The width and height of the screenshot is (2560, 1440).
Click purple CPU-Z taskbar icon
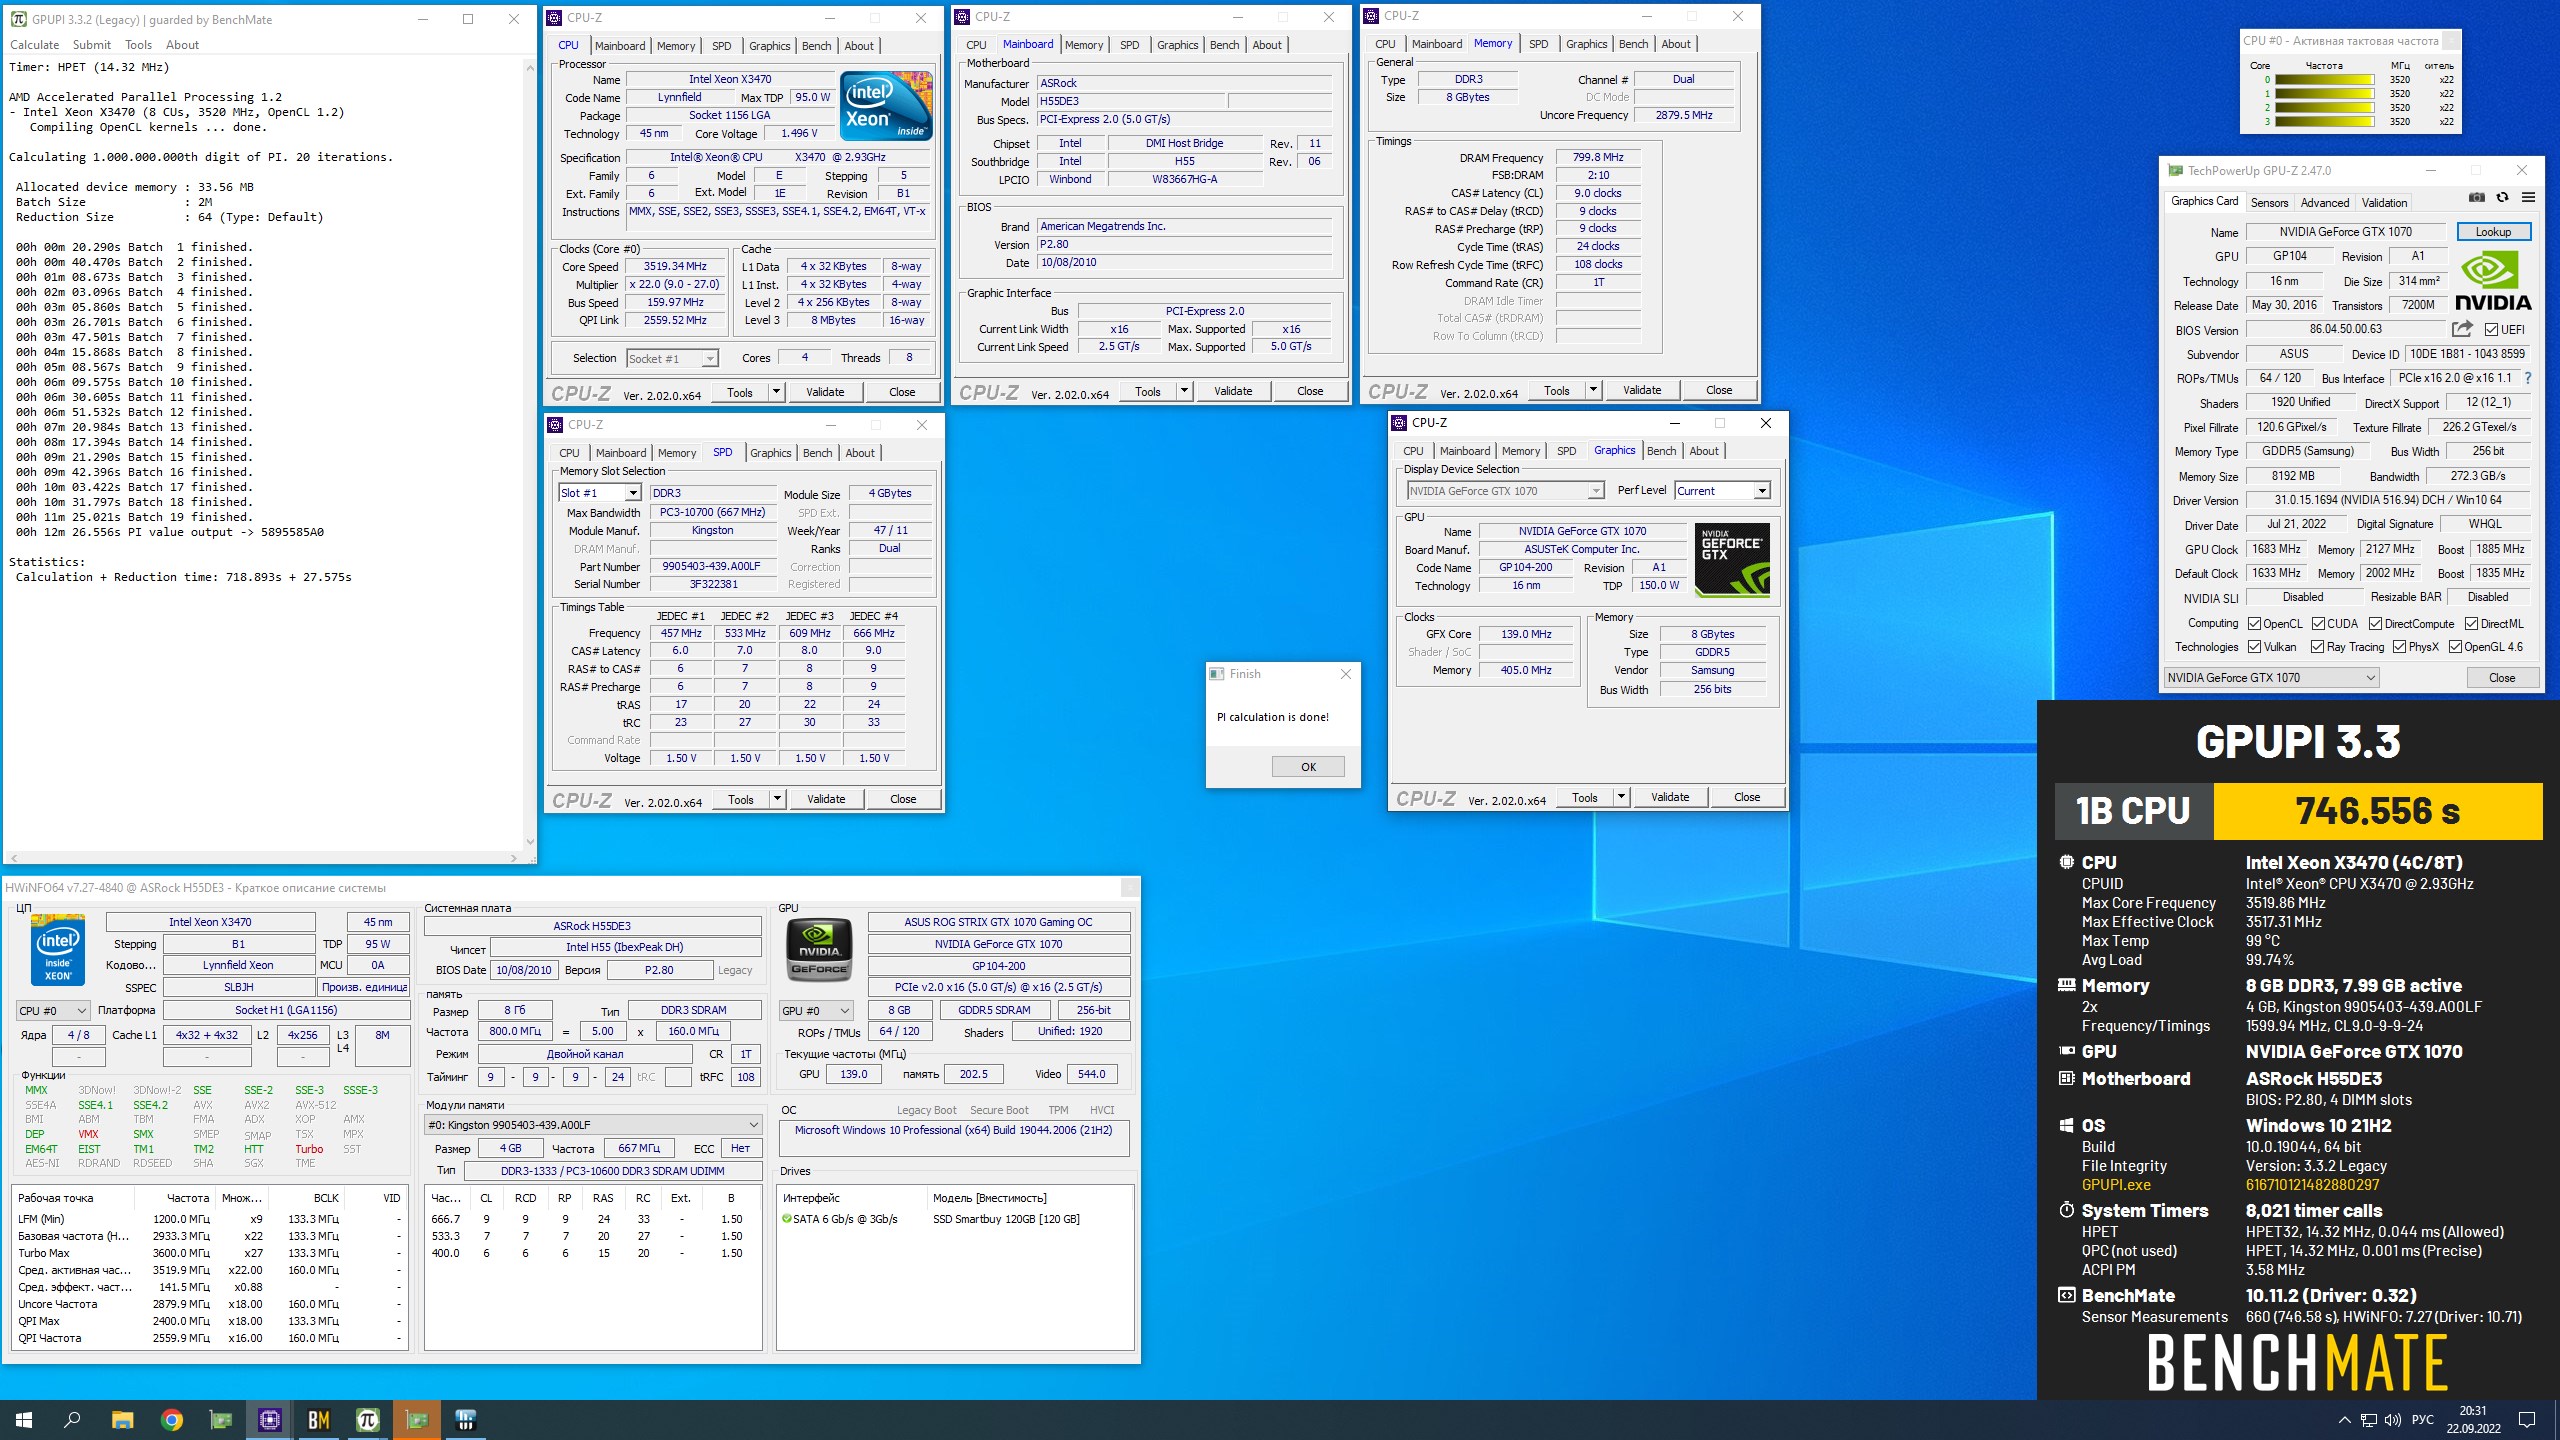(x=269, y=1420)
